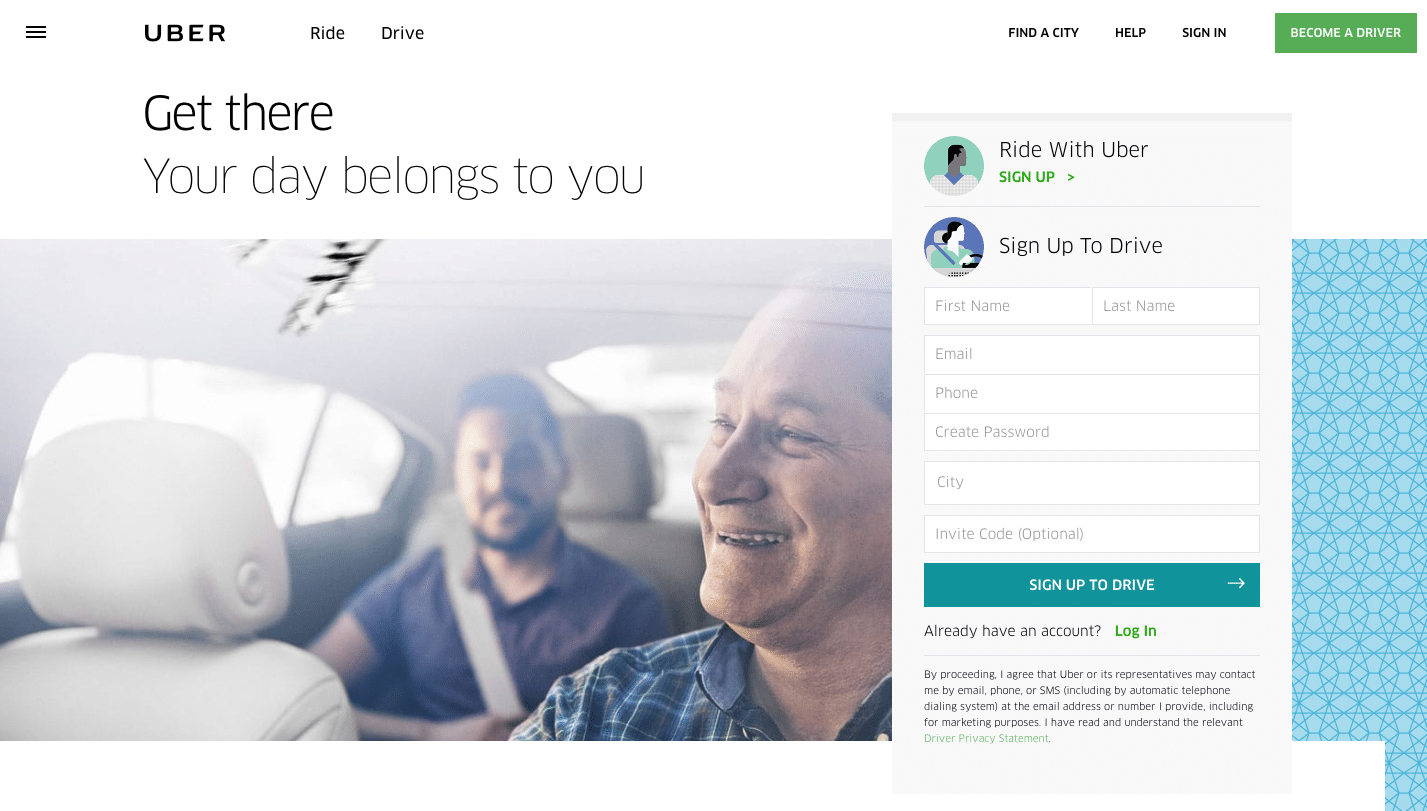This screenshot has height=811, width=1427.
Task: Open the HELP link
Action: [x=1130, y=33]
